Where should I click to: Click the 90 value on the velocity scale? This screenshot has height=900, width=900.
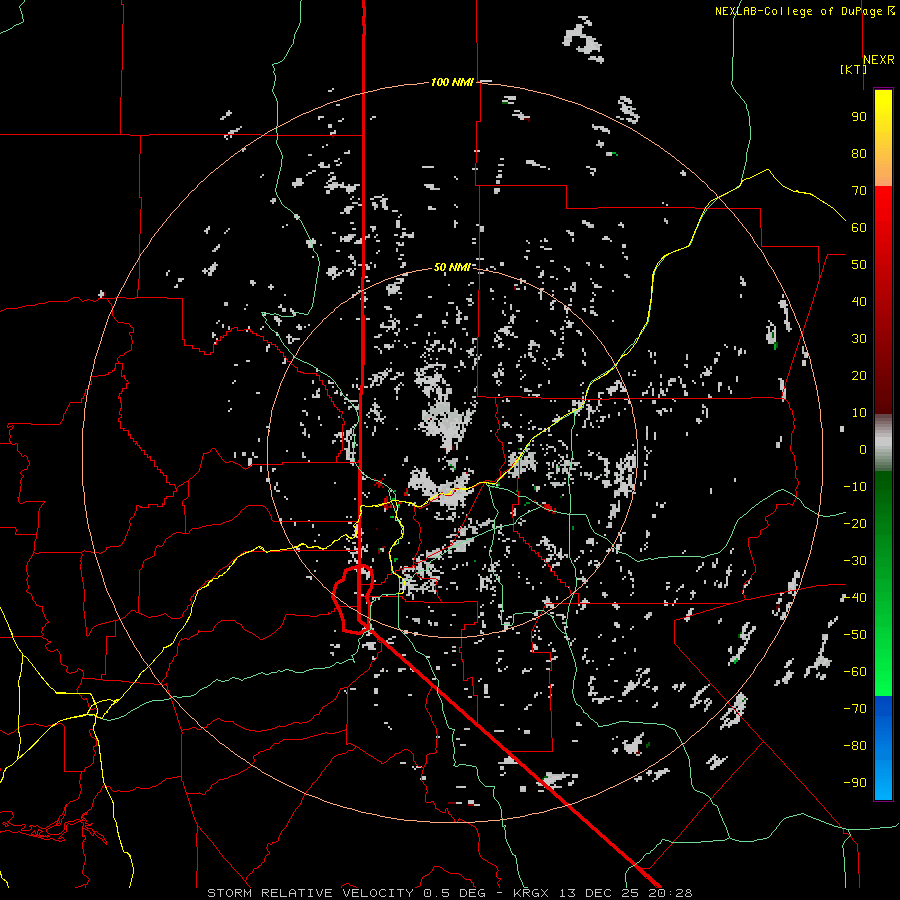pos(859,117)
